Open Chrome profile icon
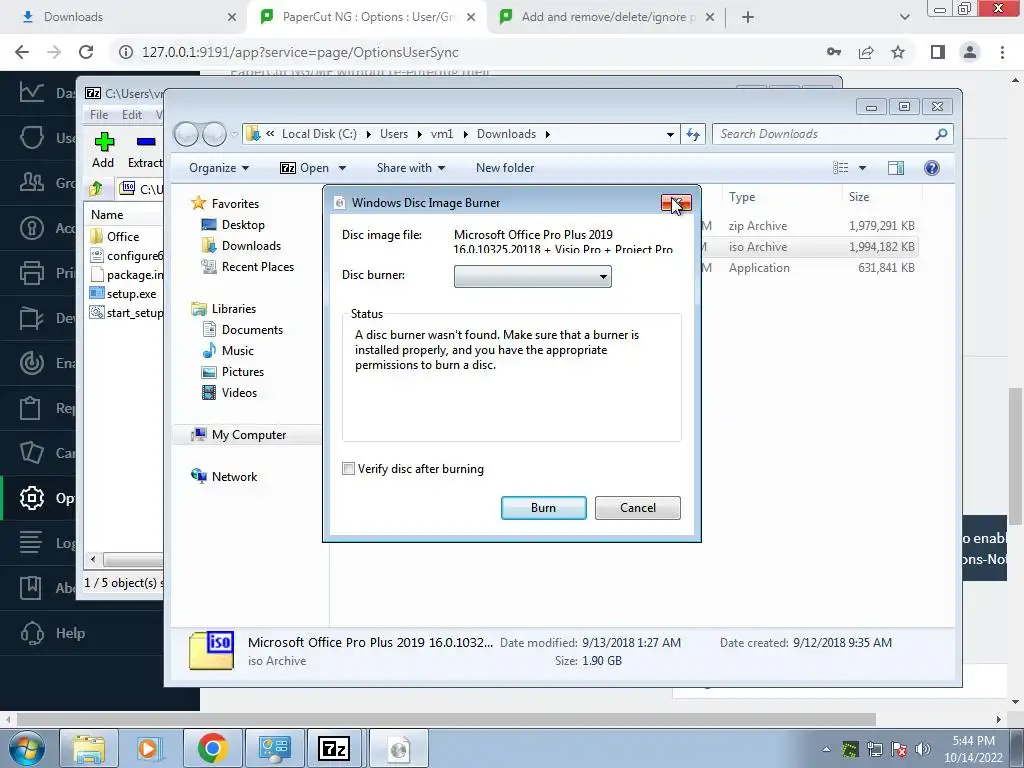Screen dimensions: 1024x768 coord(970,52)
